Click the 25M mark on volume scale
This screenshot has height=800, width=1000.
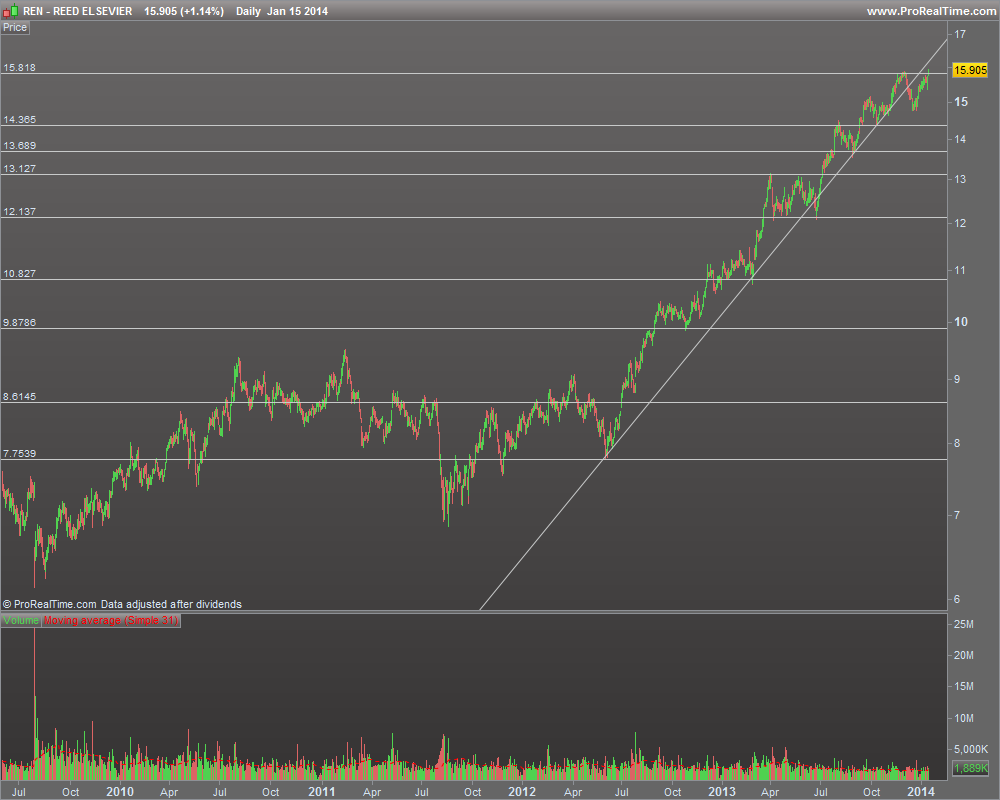click(x=963, y=624)
